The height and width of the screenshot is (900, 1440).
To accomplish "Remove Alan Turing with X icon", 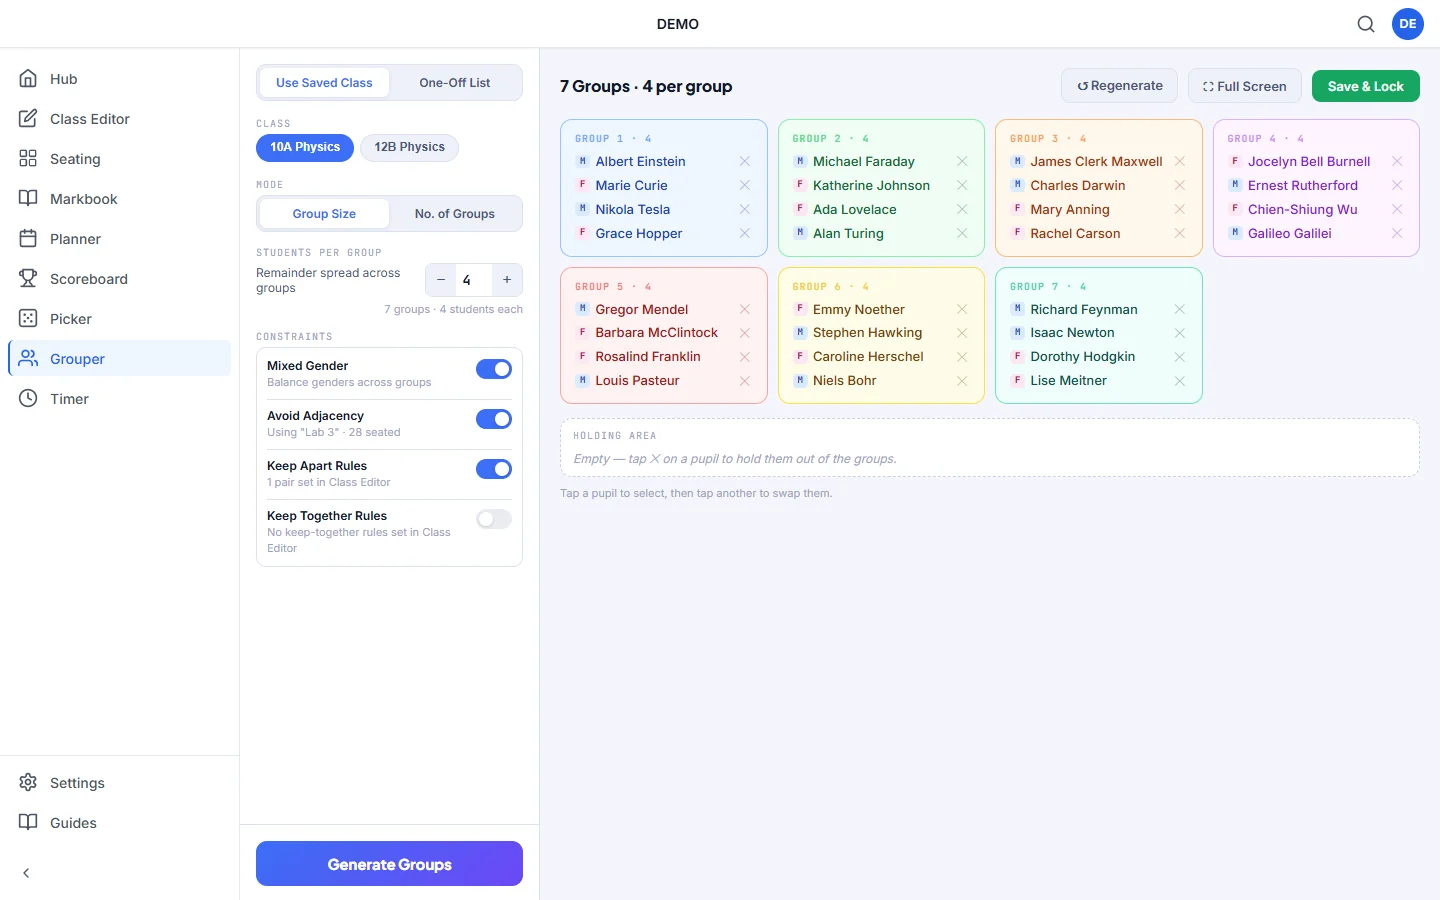I will [962, 233].
